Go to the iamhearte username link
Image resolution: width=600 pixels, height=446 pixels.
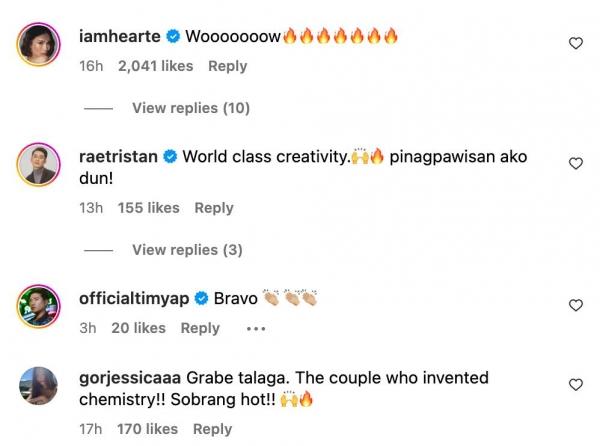[x=119, y=37]
